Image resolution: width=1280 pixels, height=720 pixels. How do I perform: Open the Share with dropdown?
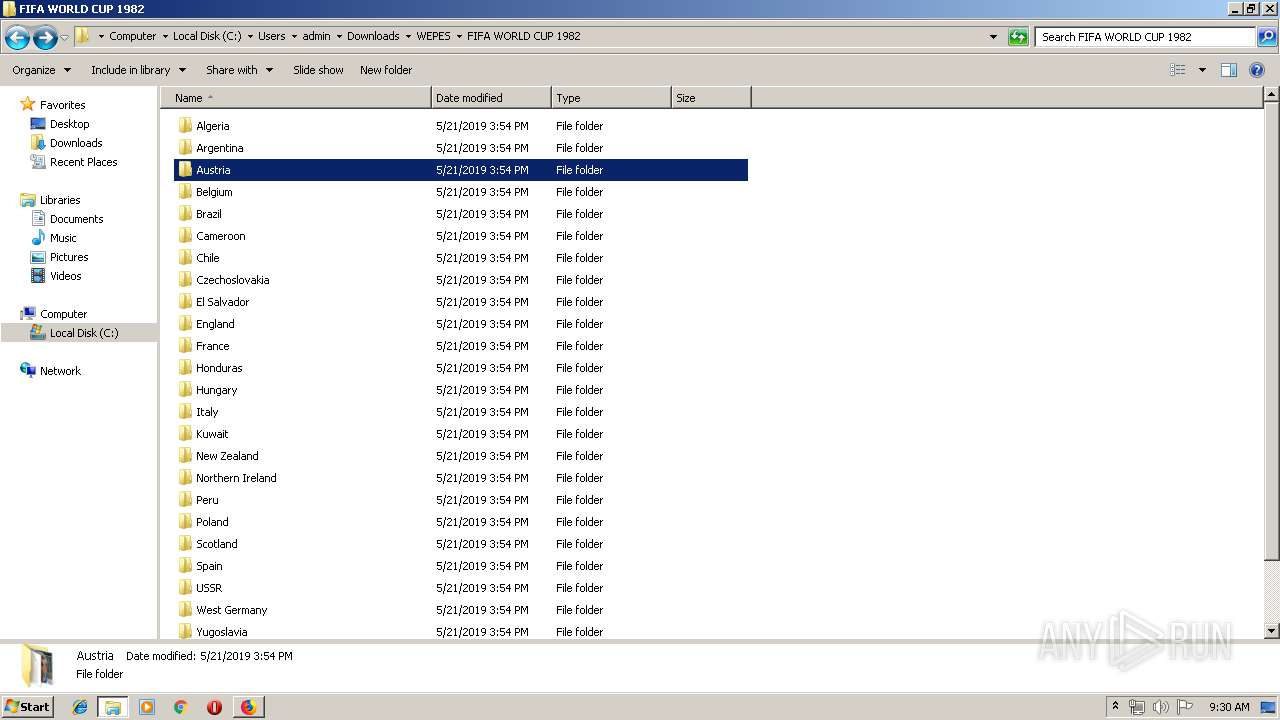click(x=239, y=70)
